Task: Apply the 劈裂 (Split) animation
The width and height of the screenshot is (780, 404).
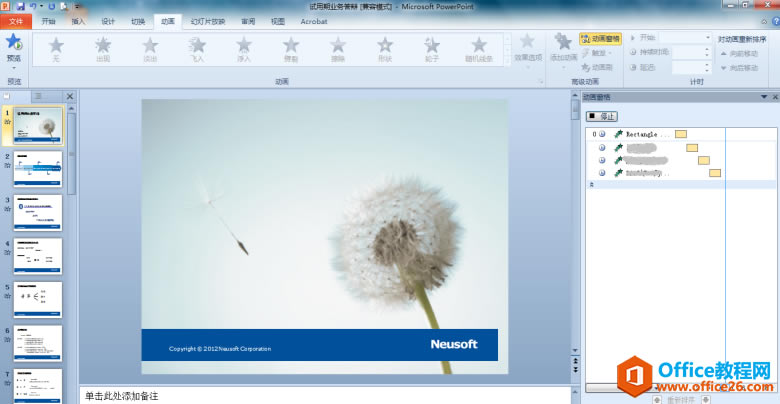Action: 291,49
